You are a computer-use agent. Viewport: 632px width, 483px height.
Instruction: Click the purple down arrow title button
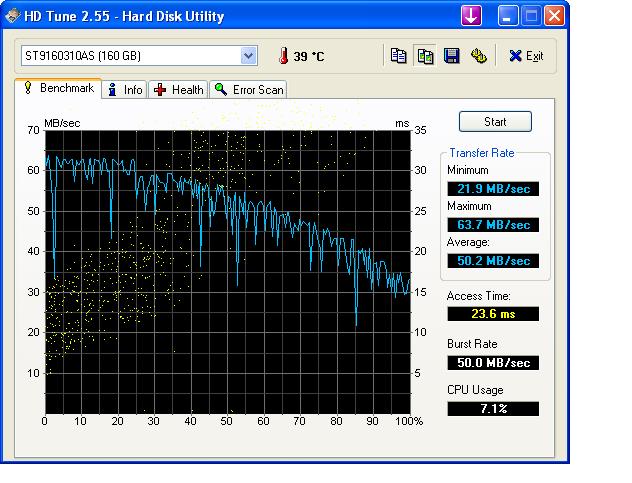(x=471, y=16)
